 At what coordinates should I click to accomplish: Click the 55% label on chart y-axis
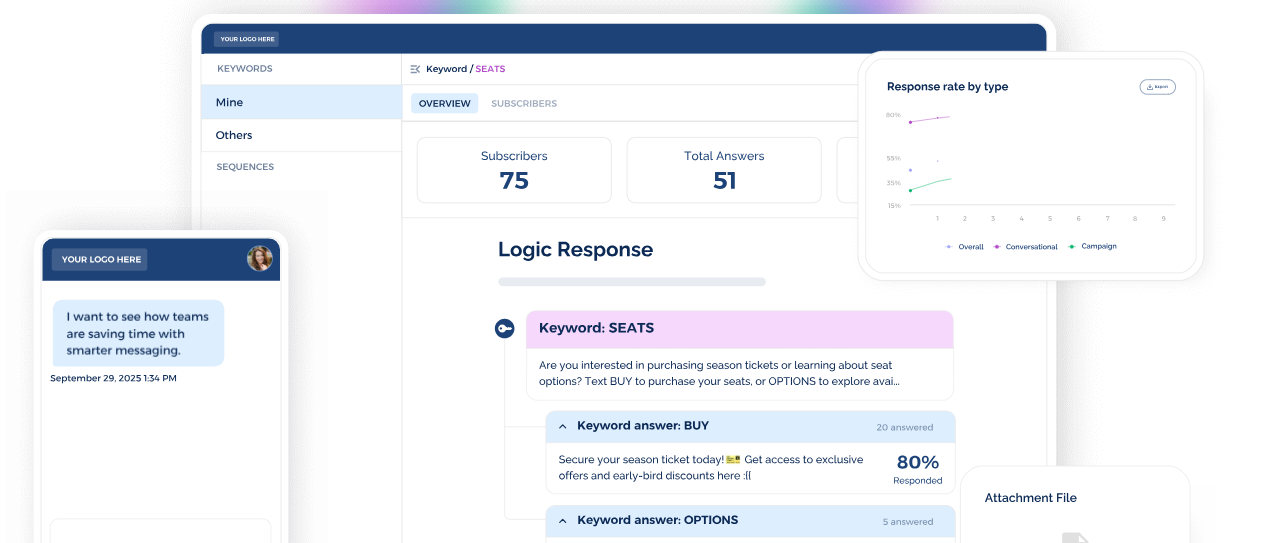point(893,158)
